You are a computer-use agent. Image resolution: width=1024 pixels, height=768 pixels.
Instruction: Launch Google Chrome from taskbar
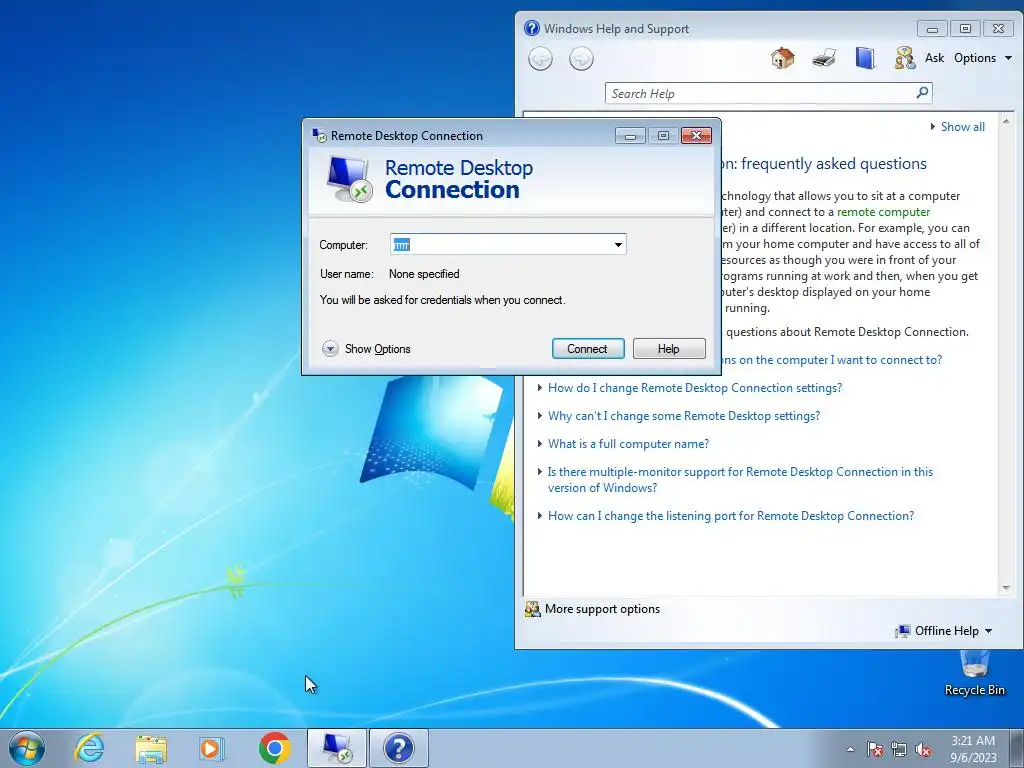274,748
